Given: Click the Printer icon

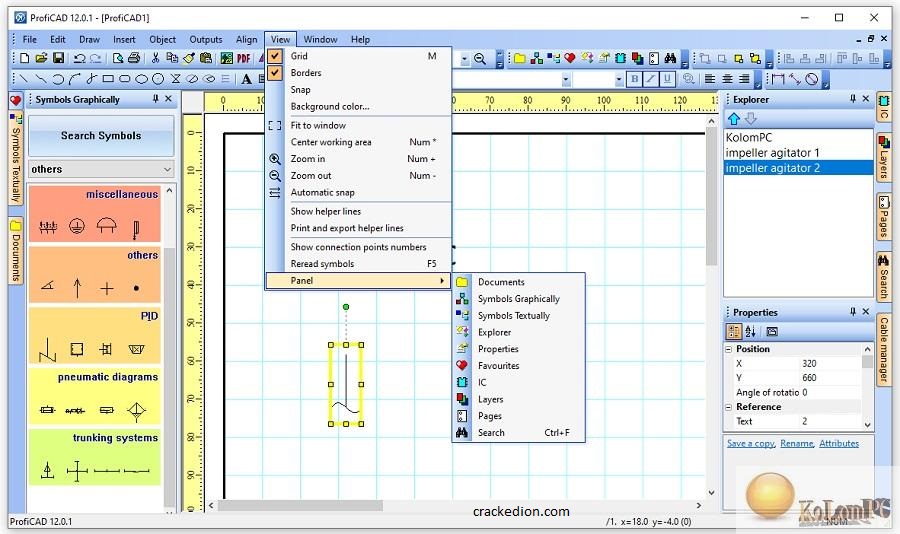Looking at the screenshot, I should (134, 58).
